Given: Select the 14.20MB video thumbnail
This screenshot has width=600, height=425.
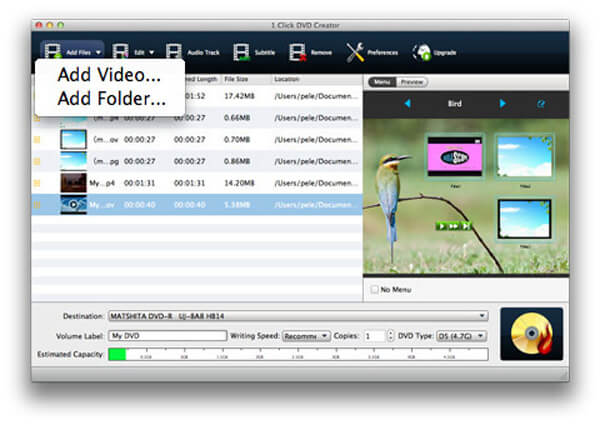Looking at the screenshot, I should 73,183.
